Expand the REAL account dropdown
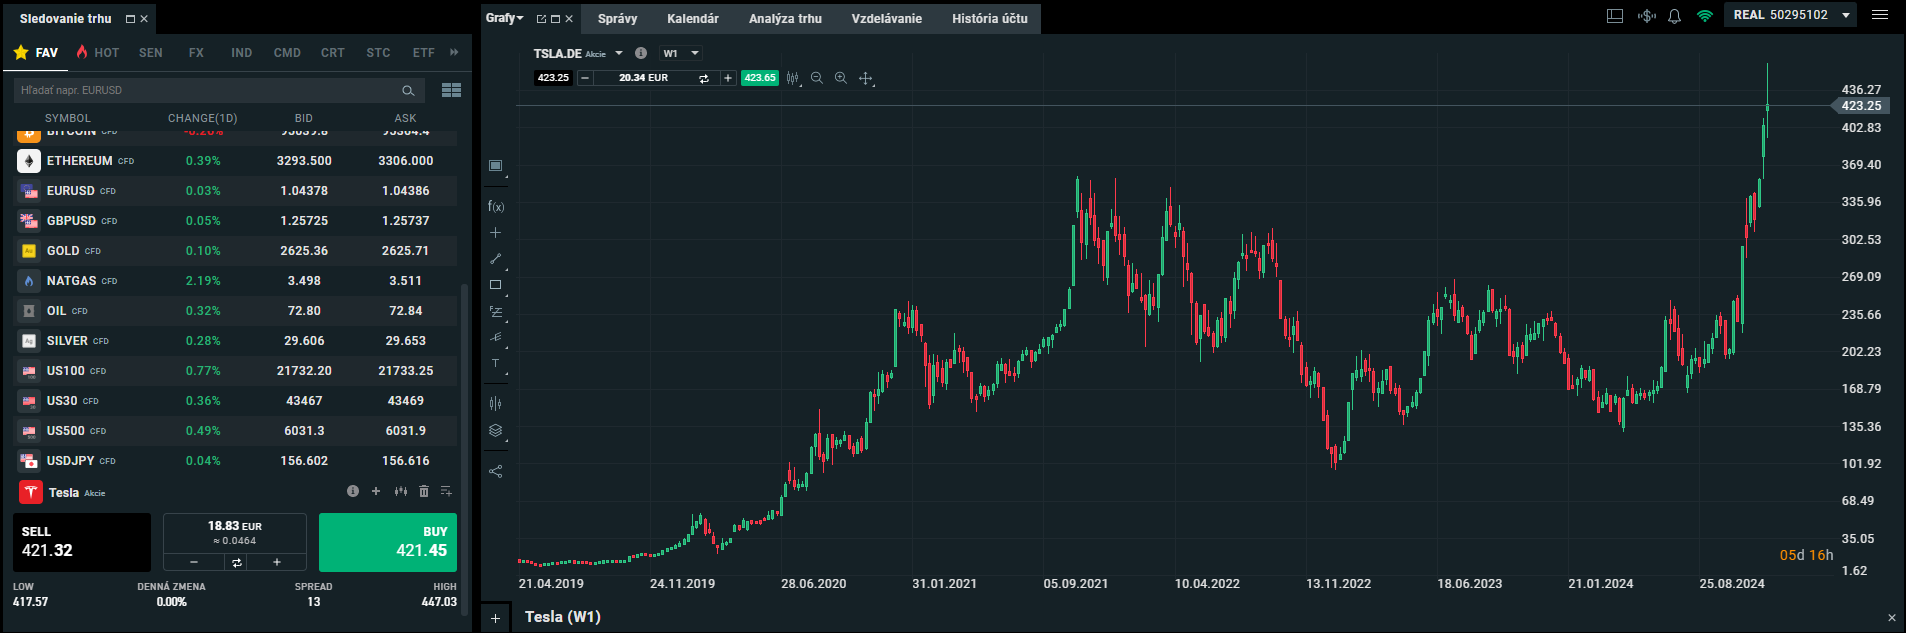 coord(1846,15)
